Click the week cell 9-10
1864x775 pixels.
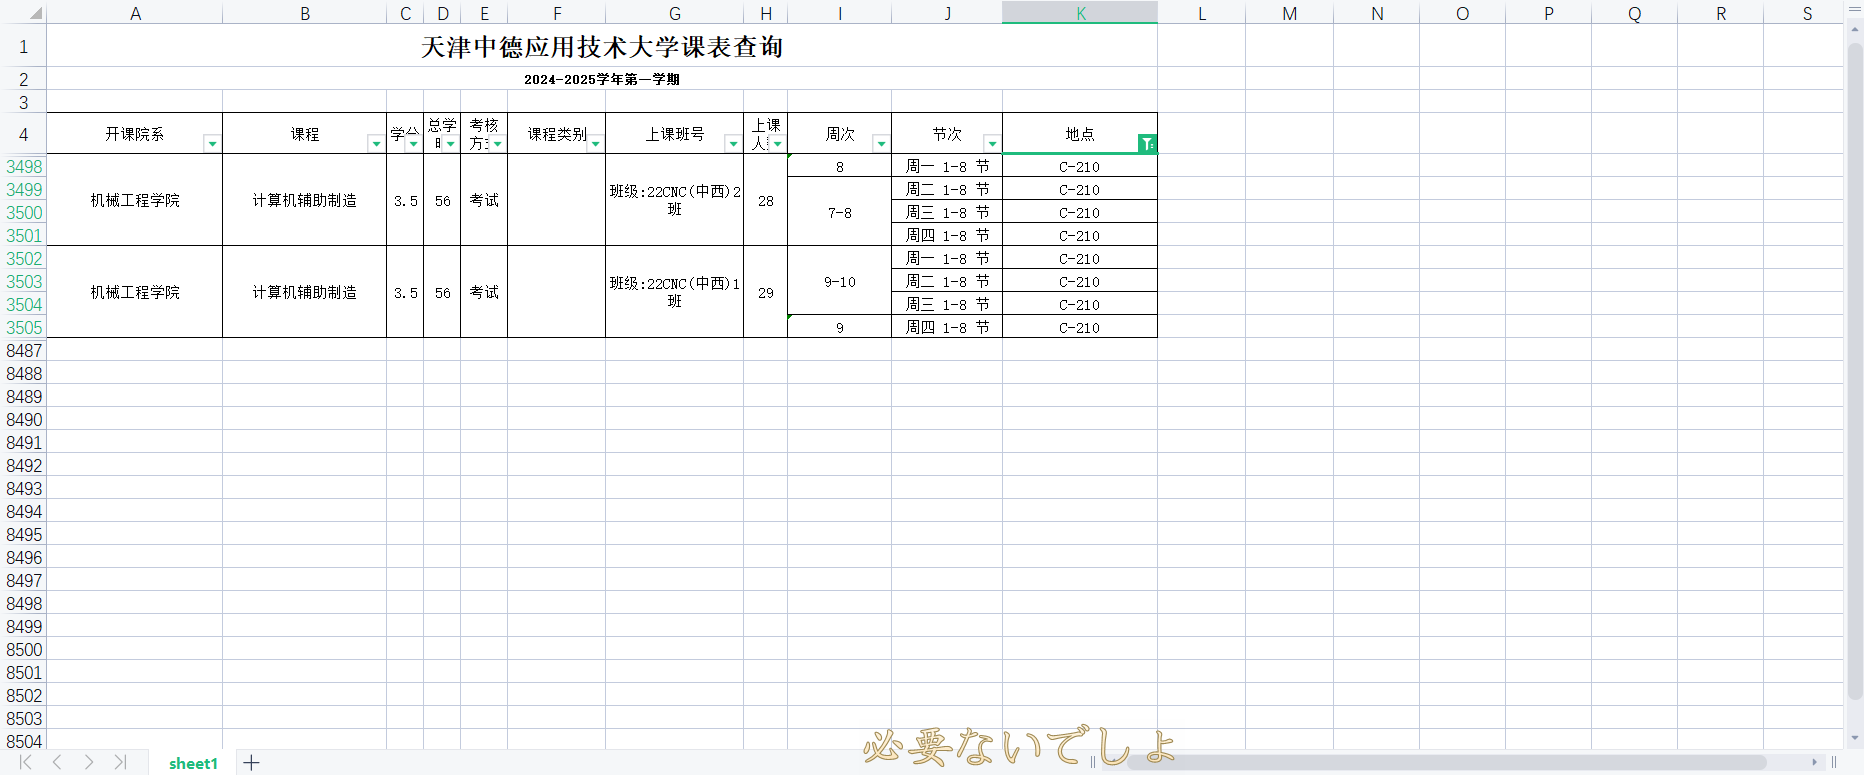pos(840,281)
